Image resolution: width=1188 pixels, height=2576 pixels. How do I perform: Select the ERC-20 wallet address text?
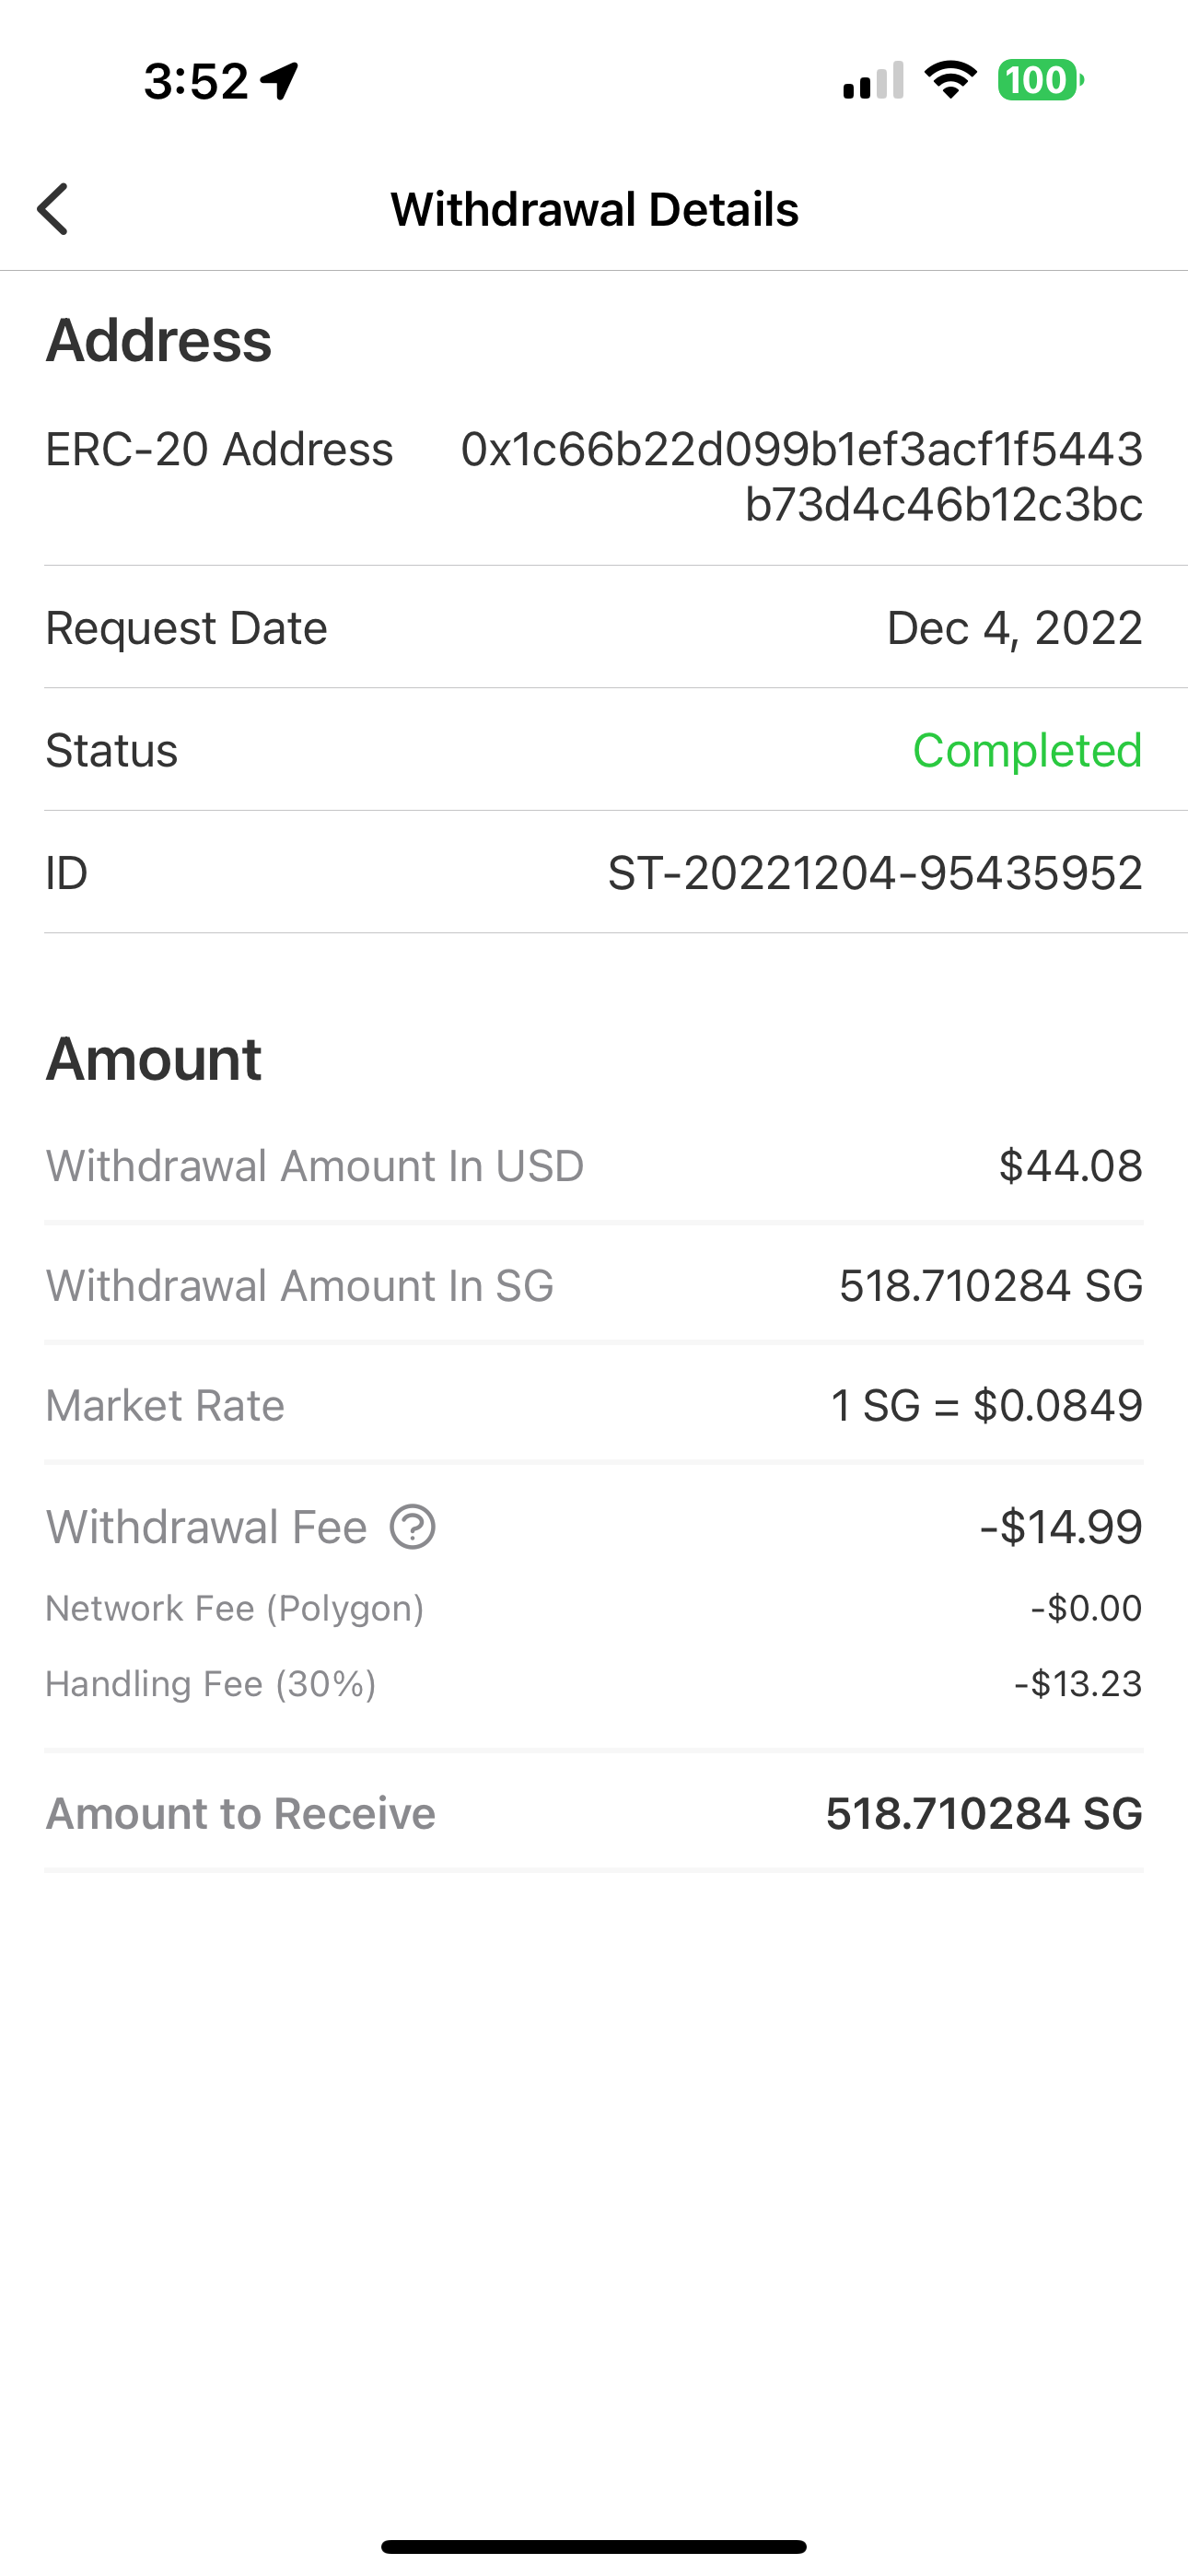[x=801, y=477]
